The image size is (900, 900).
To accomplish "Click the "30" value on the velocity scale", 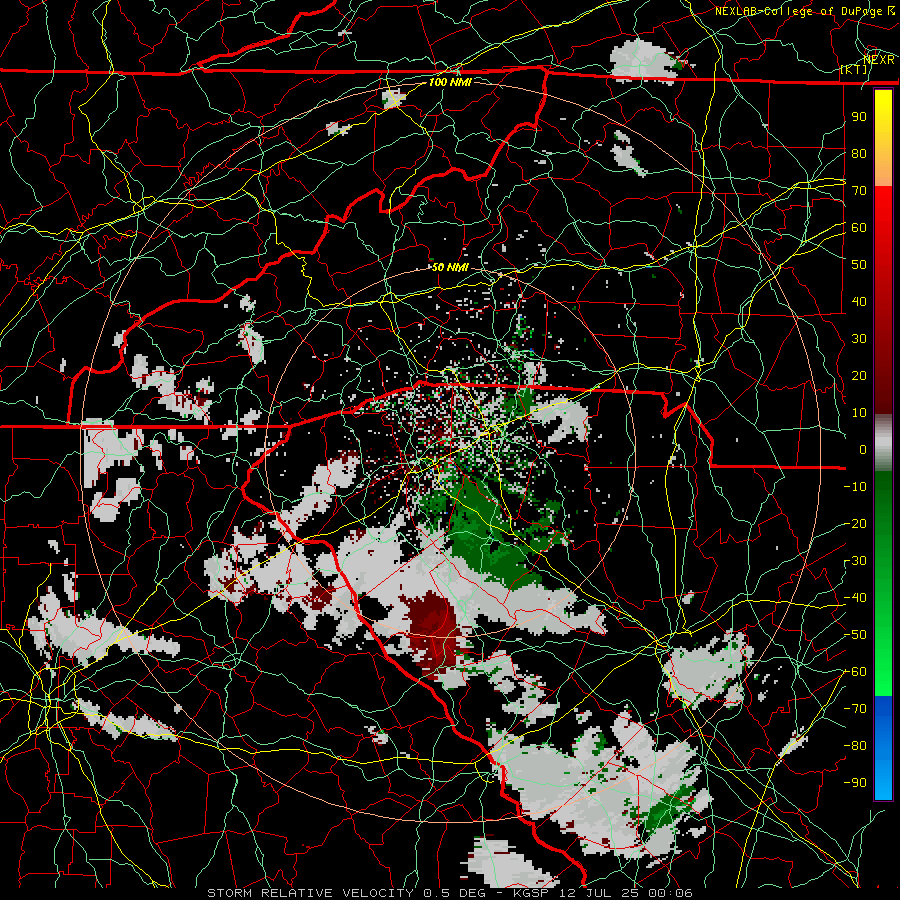I will (x=859, y=339).
